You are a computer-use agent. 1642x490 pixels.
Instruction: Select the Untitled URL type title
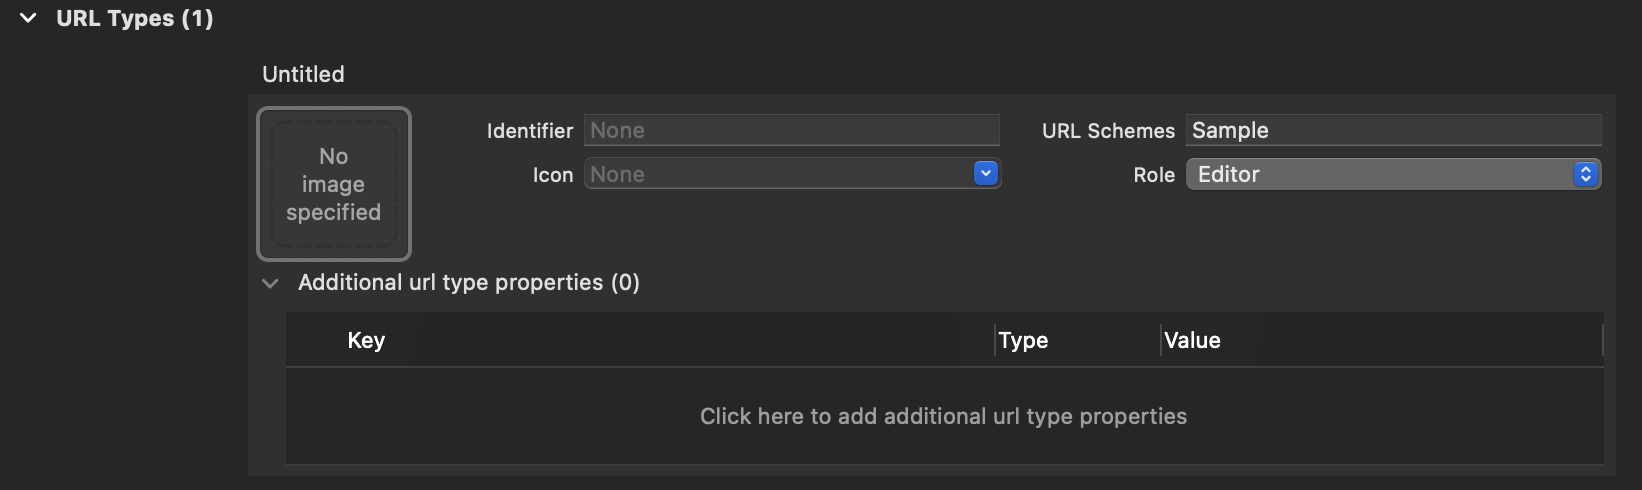303,74
